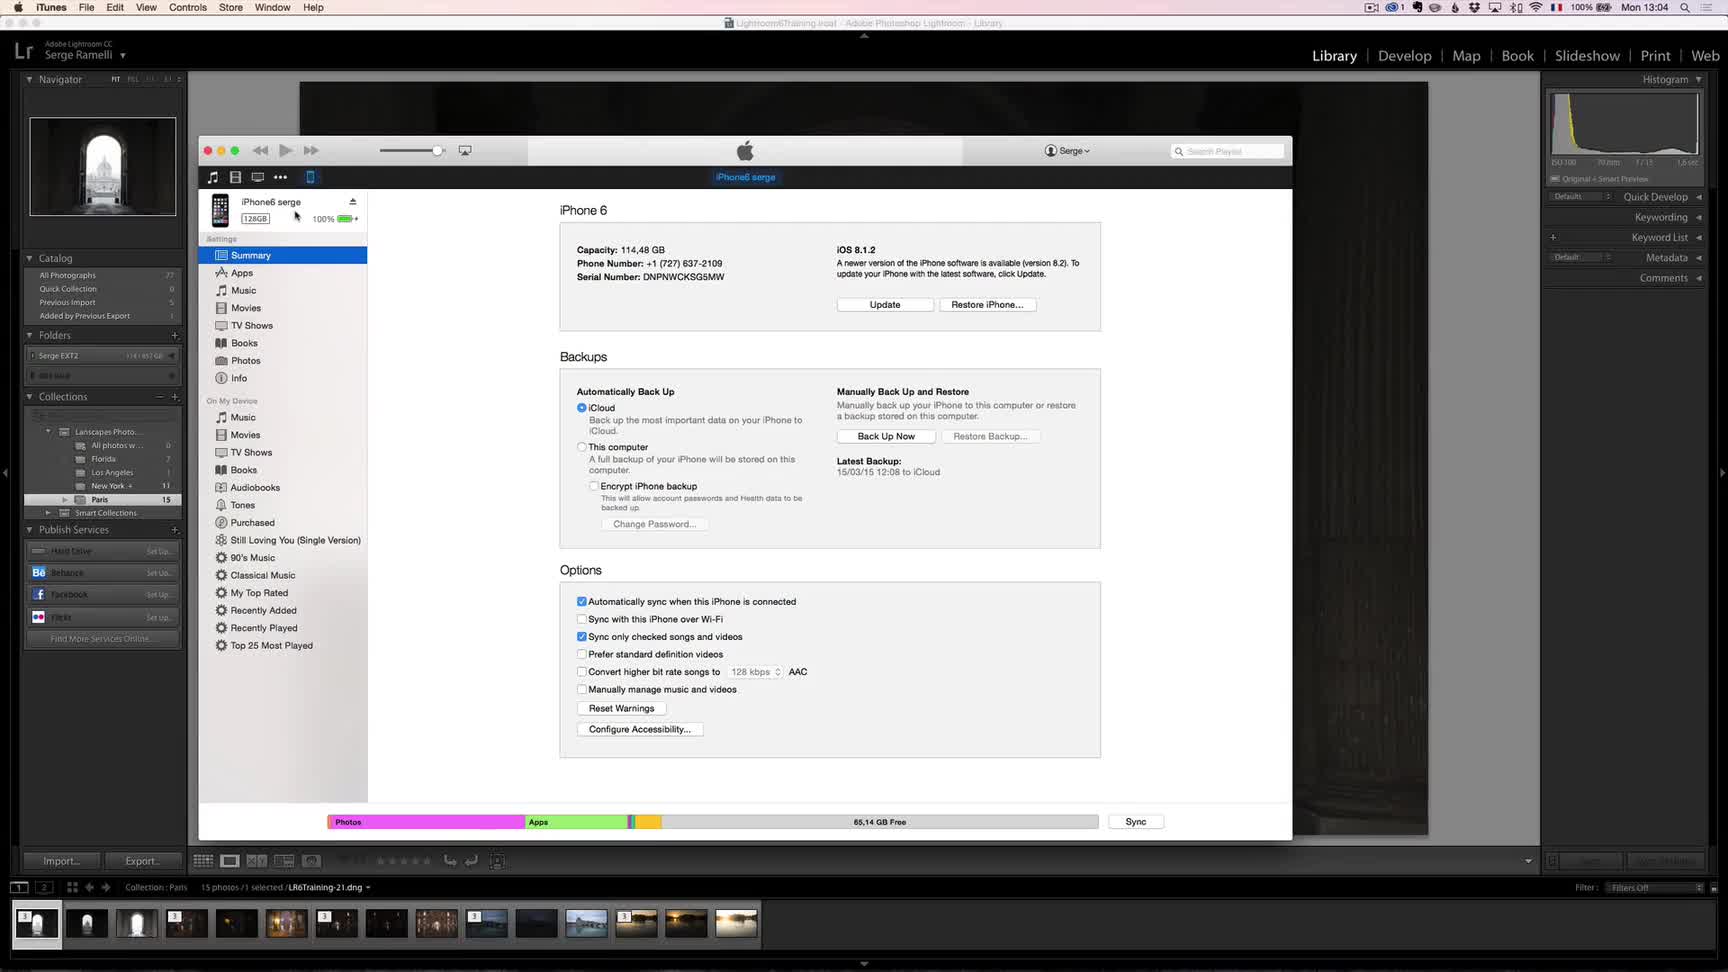The image size is (1728, 972).
Task: Enable Sync with this iPhone over Wi-Fi
Action: [x=582, y=619]
